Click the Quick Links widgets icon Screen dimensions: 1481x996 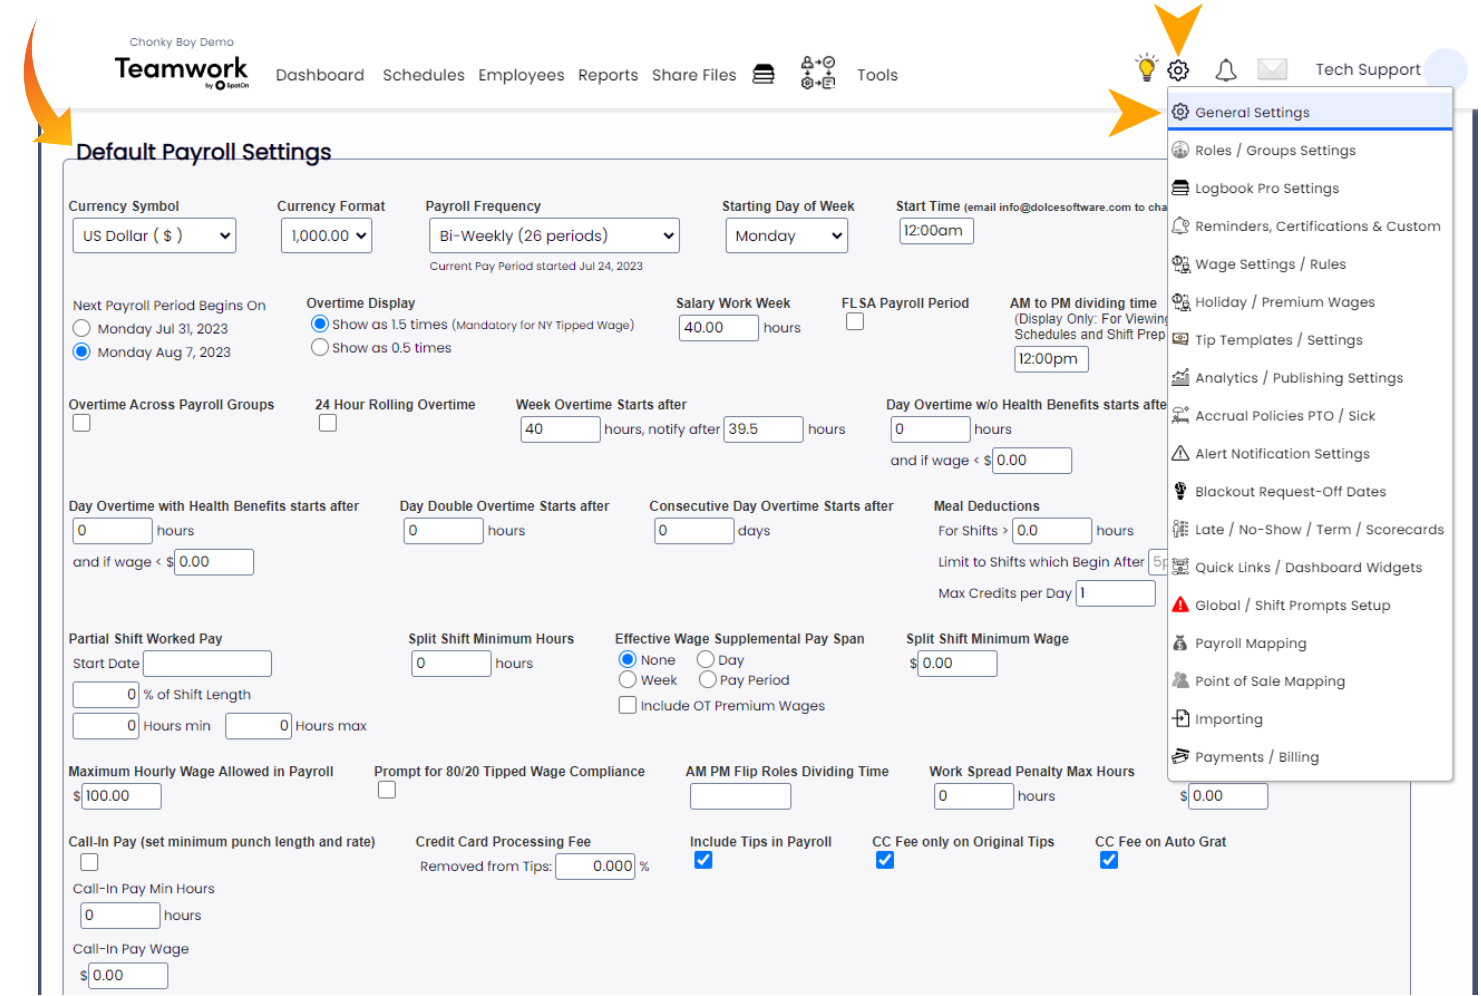click(1180, 568)
